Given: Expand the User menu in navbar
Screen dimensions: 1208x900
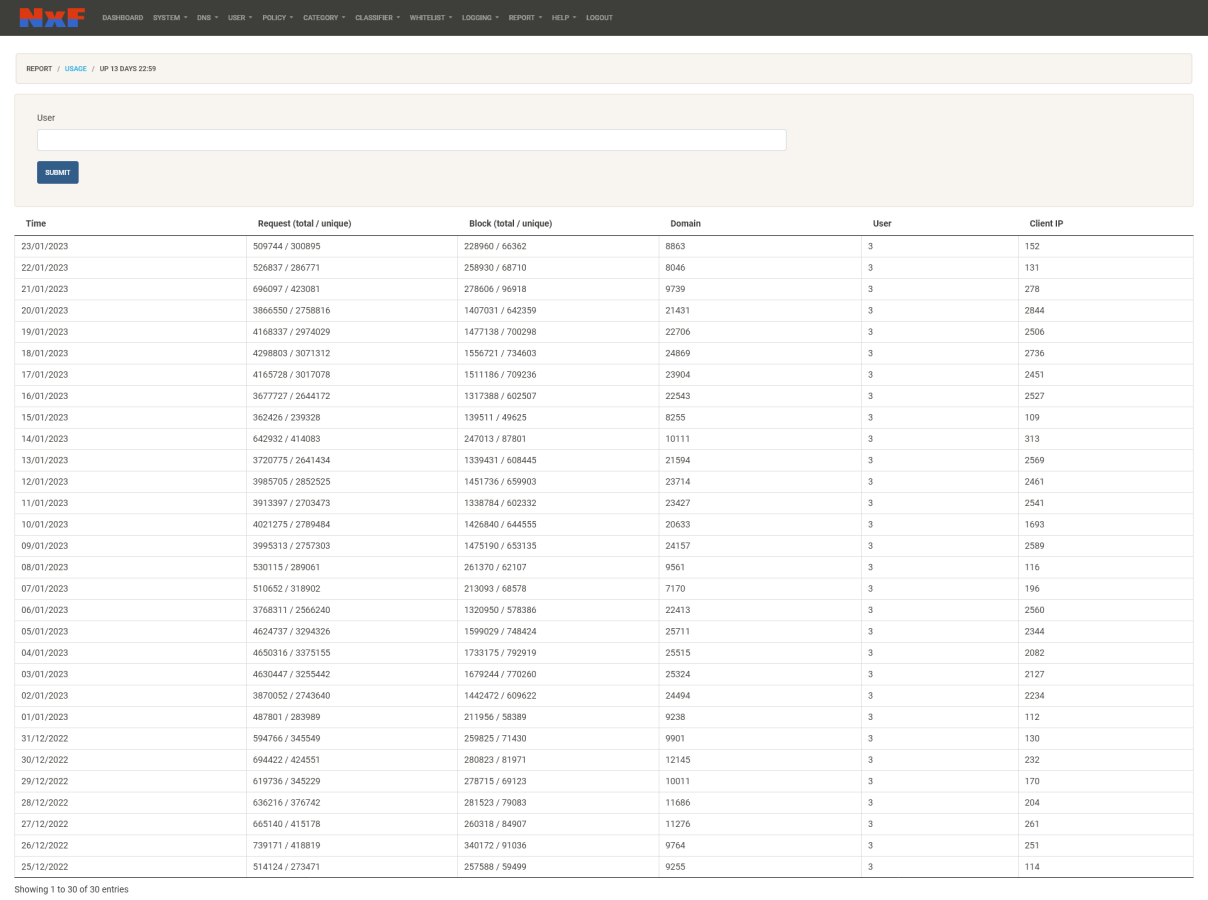Looking at the screenshot, I should (240, 18).
